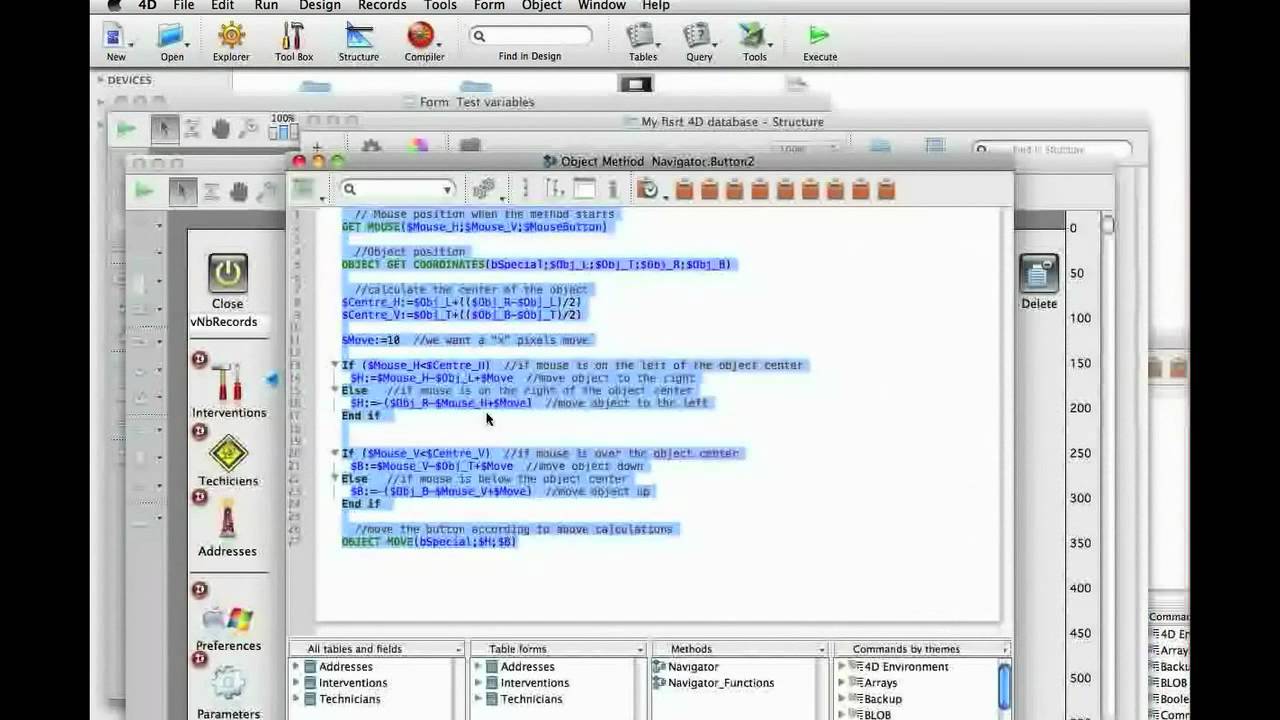1280x720 pixels.
Task: Click the Delete icon in the form
Action: (1038, 274)
